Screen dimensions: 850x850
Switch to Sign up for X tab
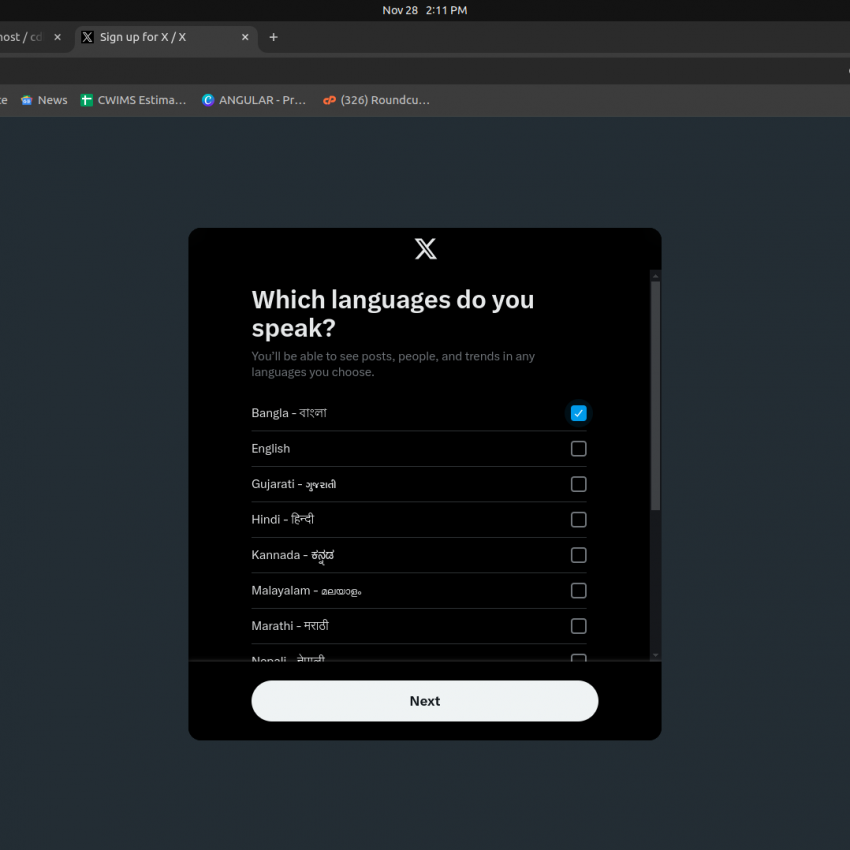[166, 37]
